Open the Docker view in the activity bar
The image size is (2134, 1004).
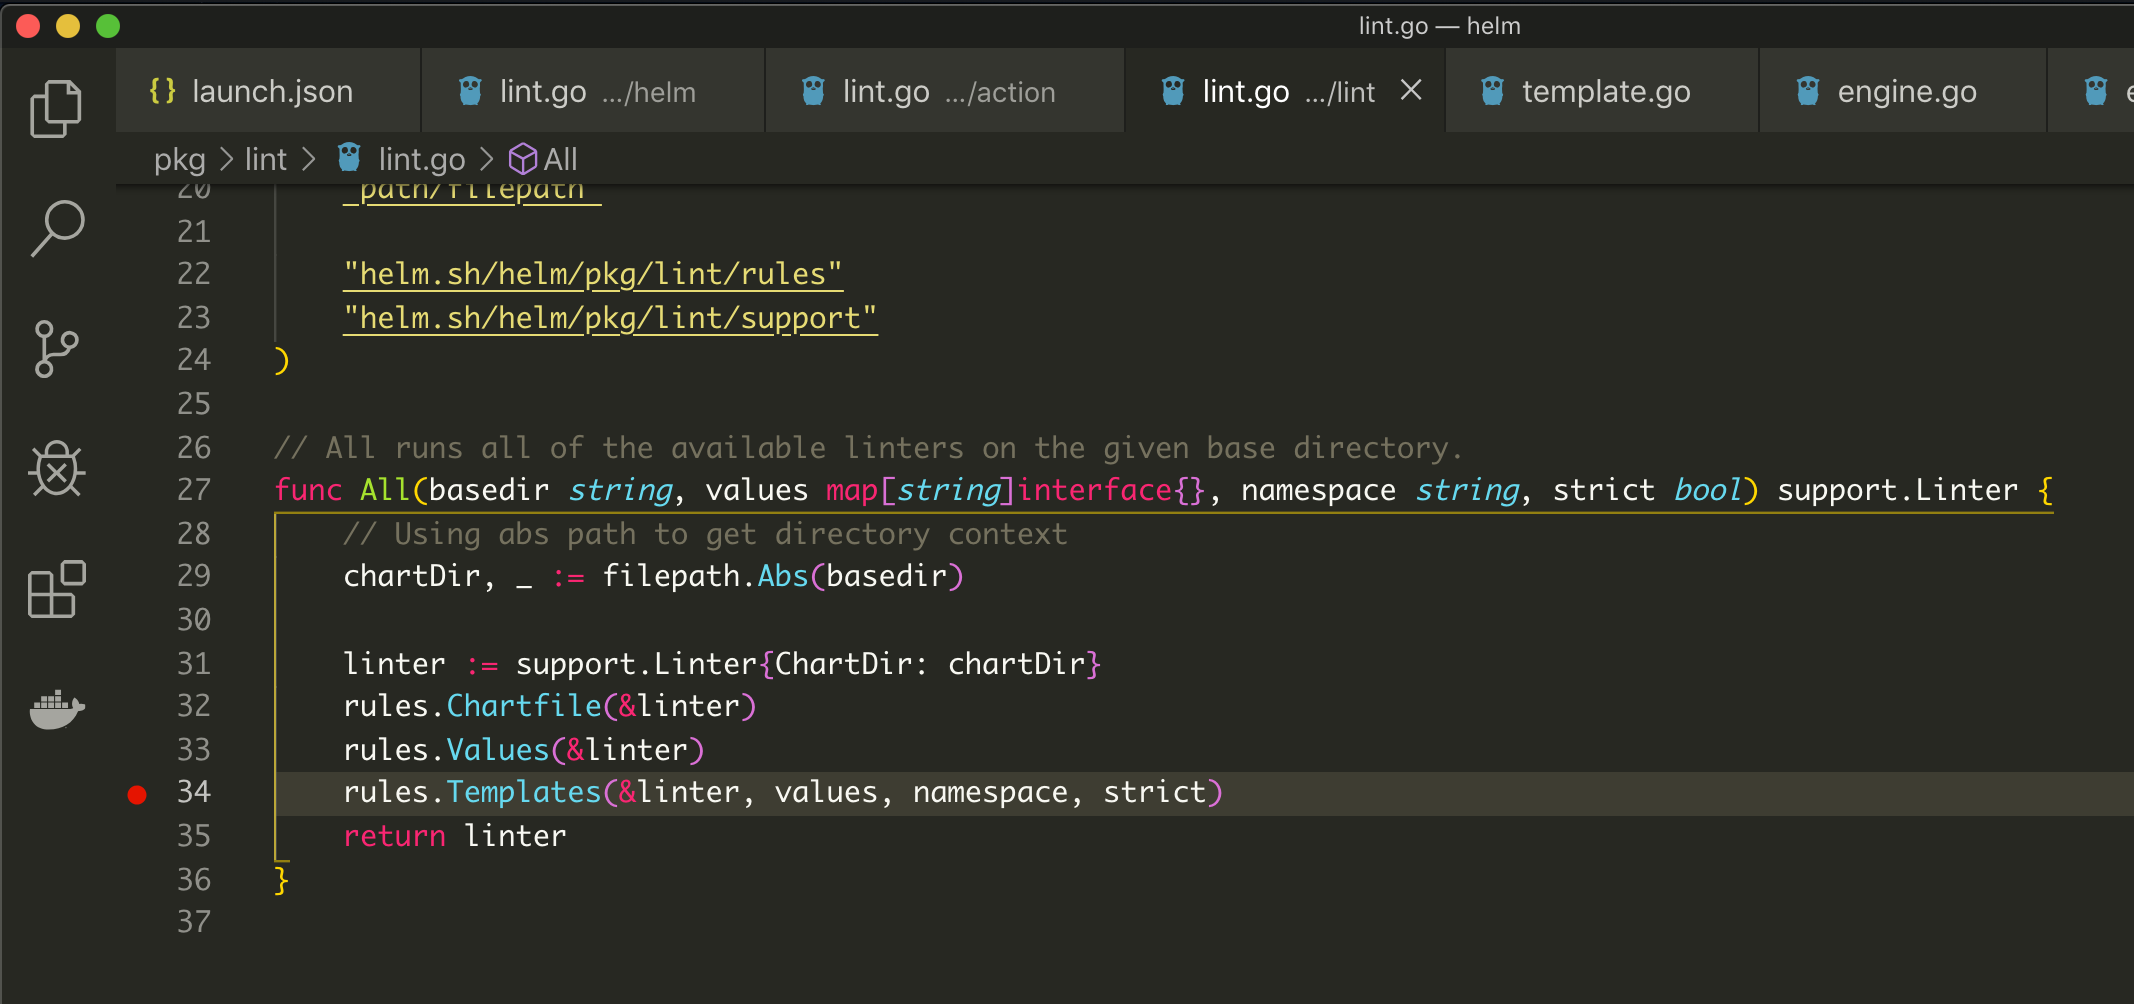(x=57, y=709)
